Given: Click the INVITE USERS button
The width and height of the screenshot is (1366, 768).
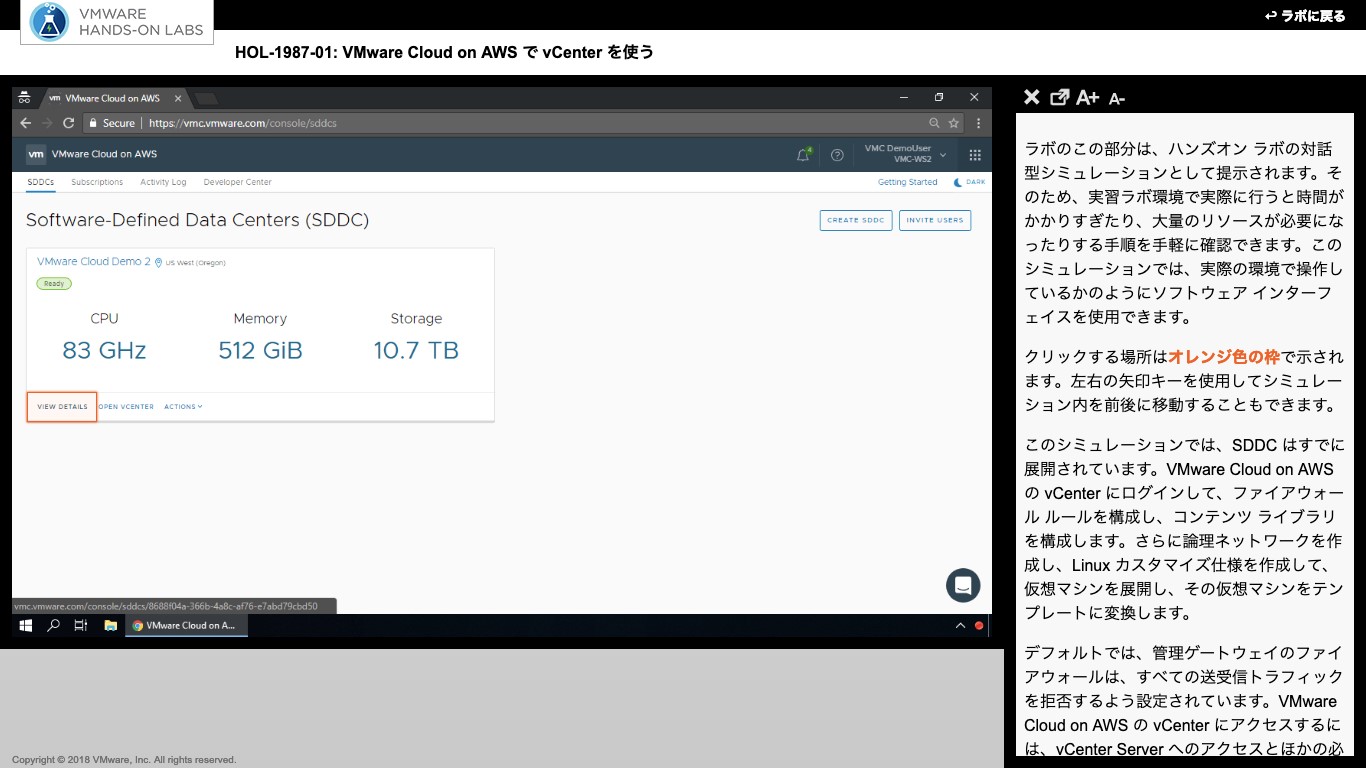Looking at the screenshot, I should pos(935,220).
